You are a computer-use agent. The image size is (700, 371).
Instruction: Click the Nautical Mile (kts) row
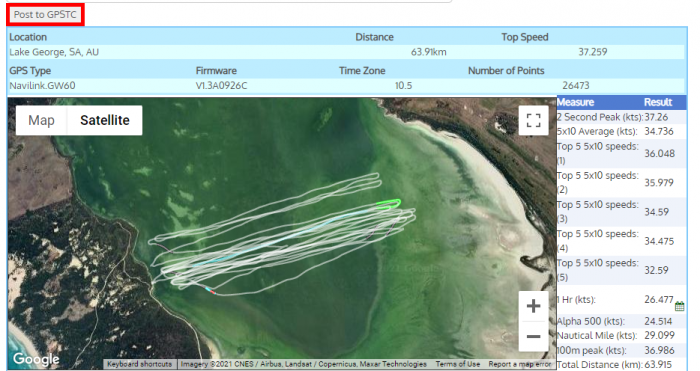point(621,336)
